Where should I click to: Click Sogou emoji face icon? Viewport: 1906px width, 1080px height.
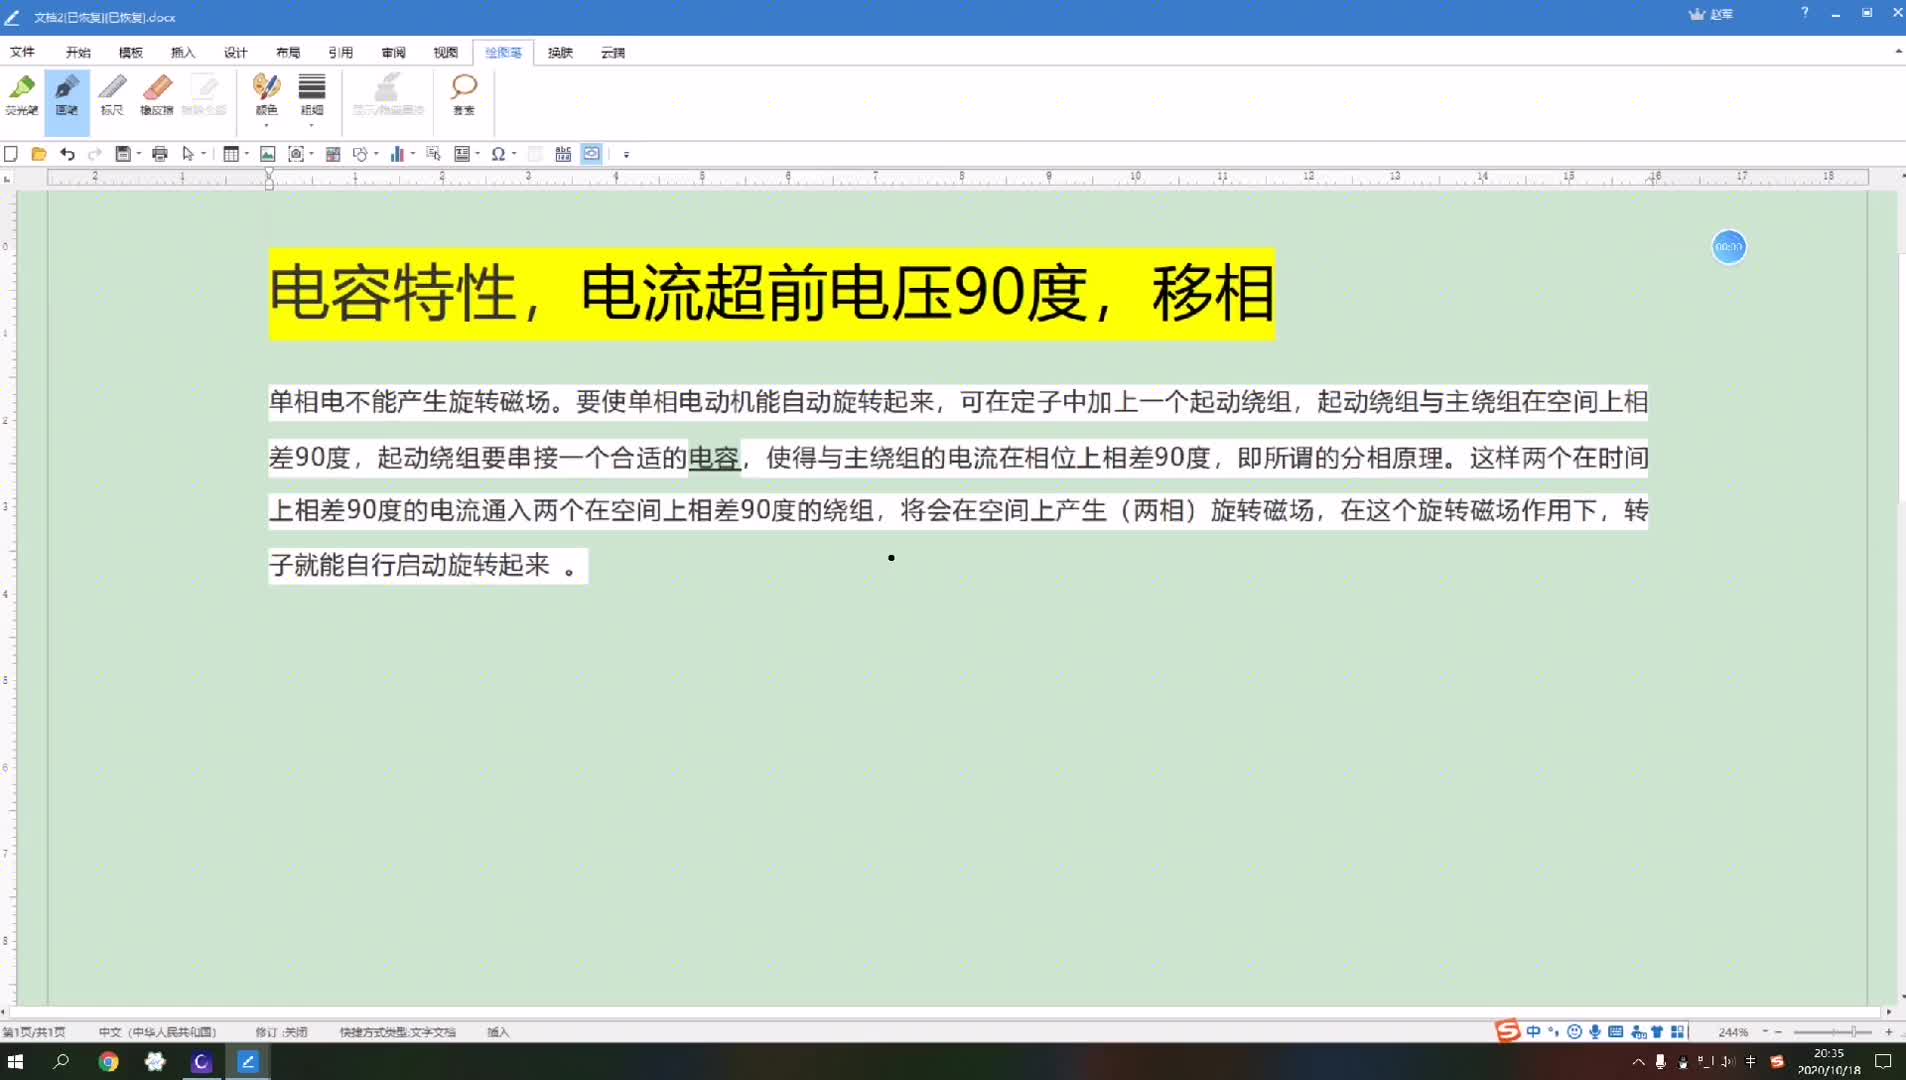click(1574, 1031)
